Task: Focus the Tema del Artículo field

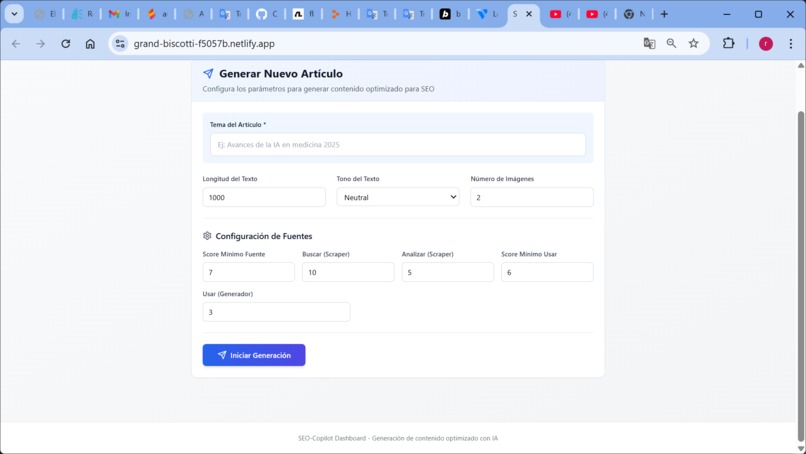Action: [x=398, y=144]
